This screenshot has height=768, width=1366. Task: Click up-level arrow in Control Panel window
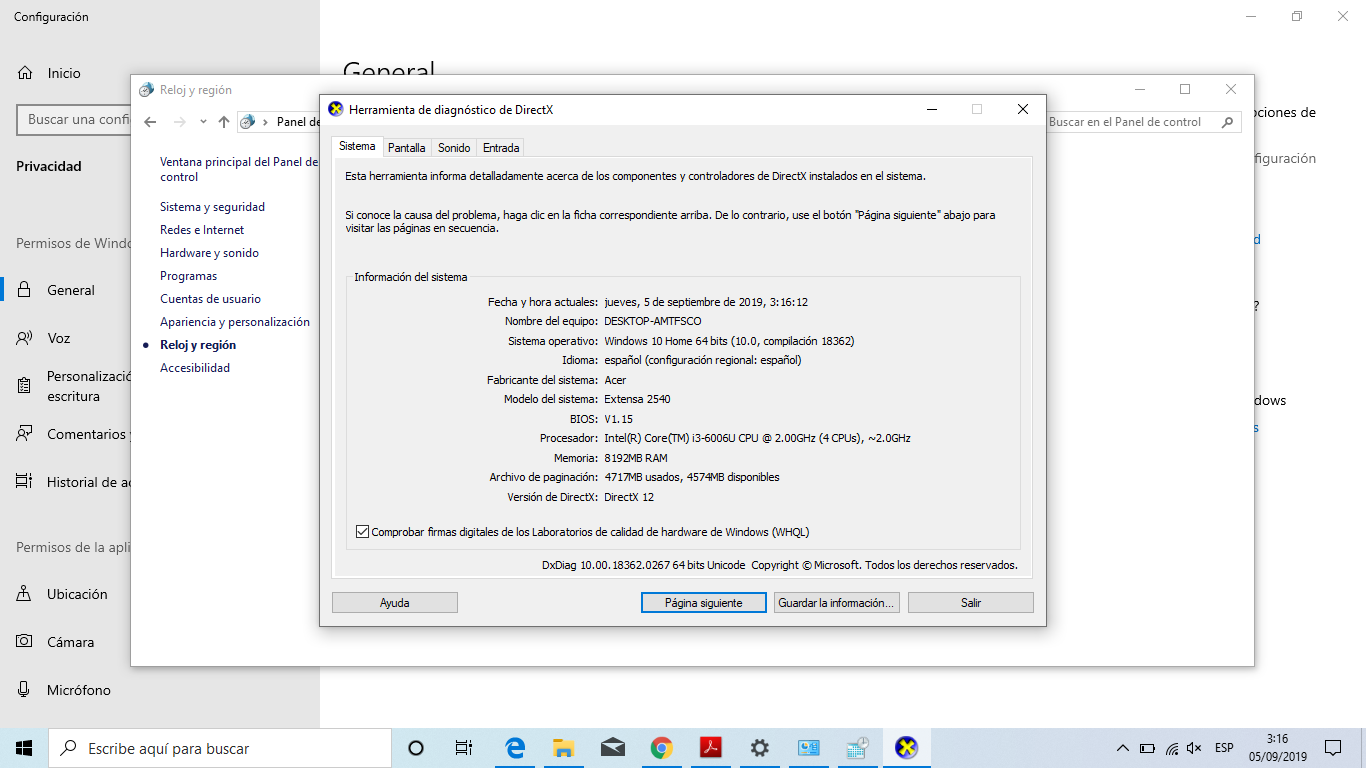tap(224, 122)
